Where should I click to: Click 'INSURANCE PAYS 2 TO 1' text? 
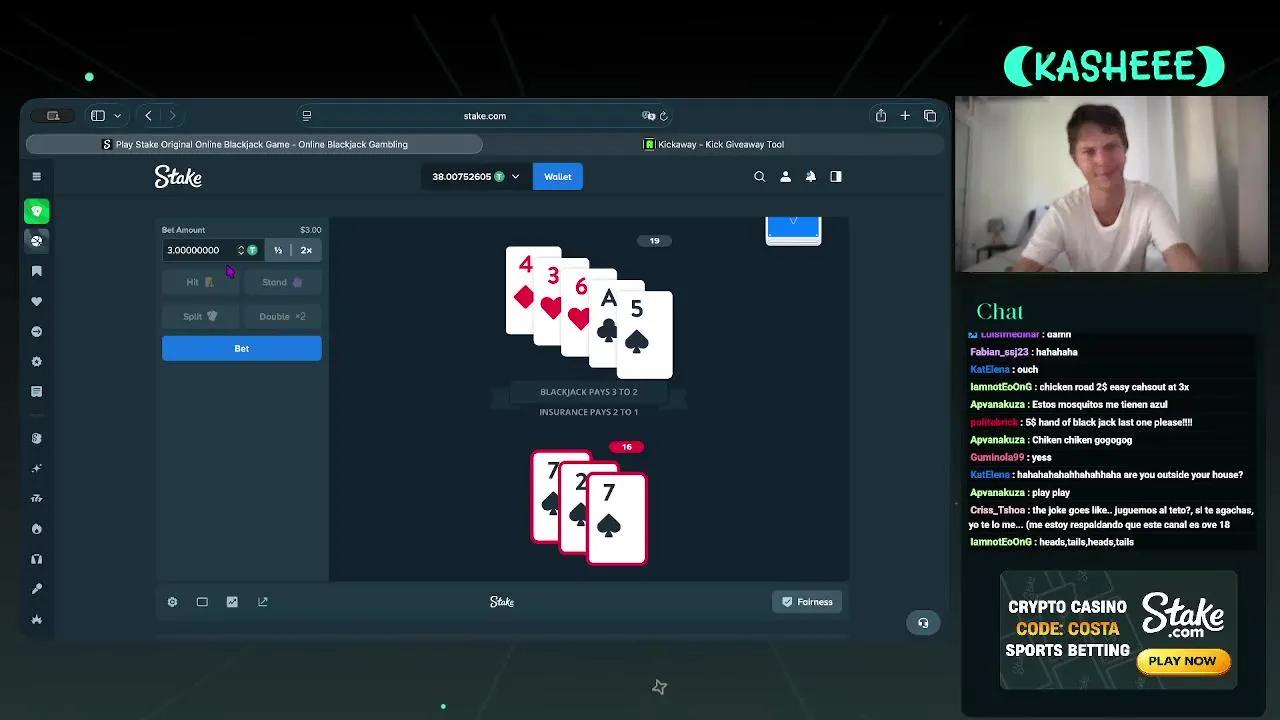(589, 412)
